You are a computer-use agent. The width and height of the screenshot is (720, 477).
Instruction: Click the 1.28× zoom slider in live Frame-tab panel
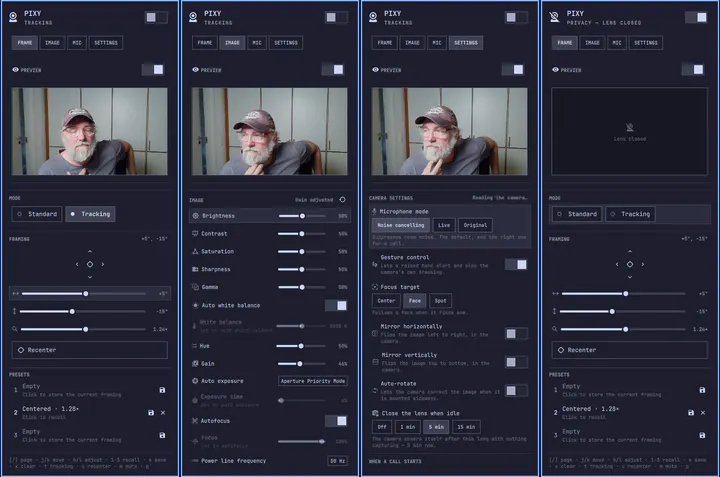click(83, 329)
